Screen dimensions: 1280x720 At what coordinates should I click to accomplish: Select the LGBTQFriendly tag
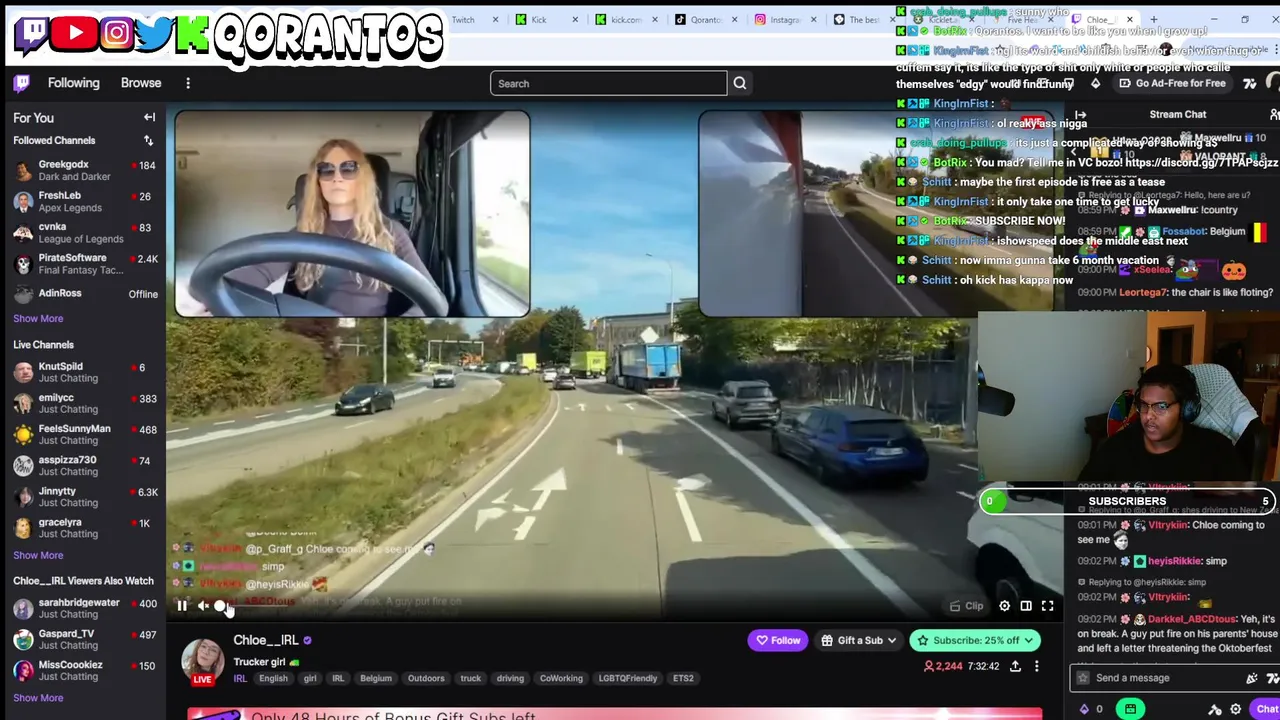(x=628, y=678)
